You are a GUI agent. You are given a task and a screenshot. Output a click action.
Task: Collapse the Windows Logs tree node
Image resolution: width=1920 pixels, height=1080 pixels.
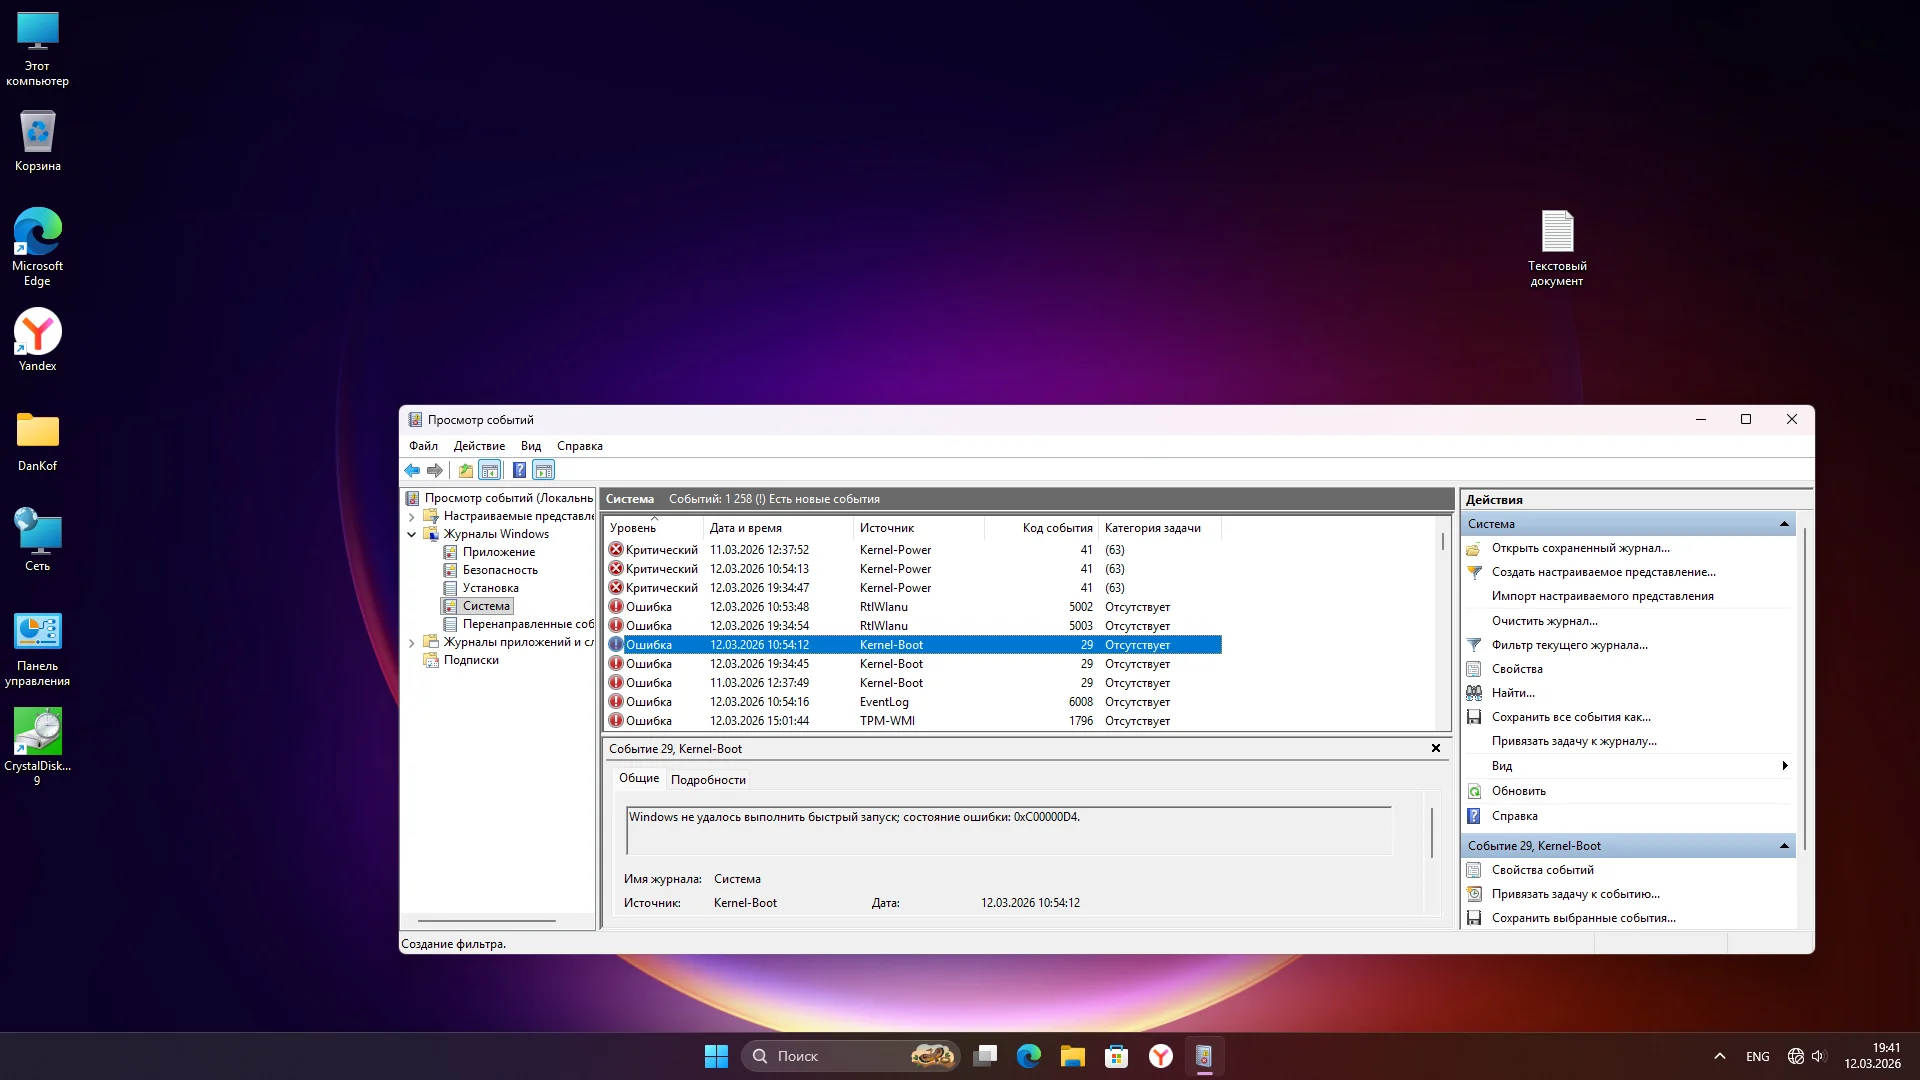[x=412, y=535]
